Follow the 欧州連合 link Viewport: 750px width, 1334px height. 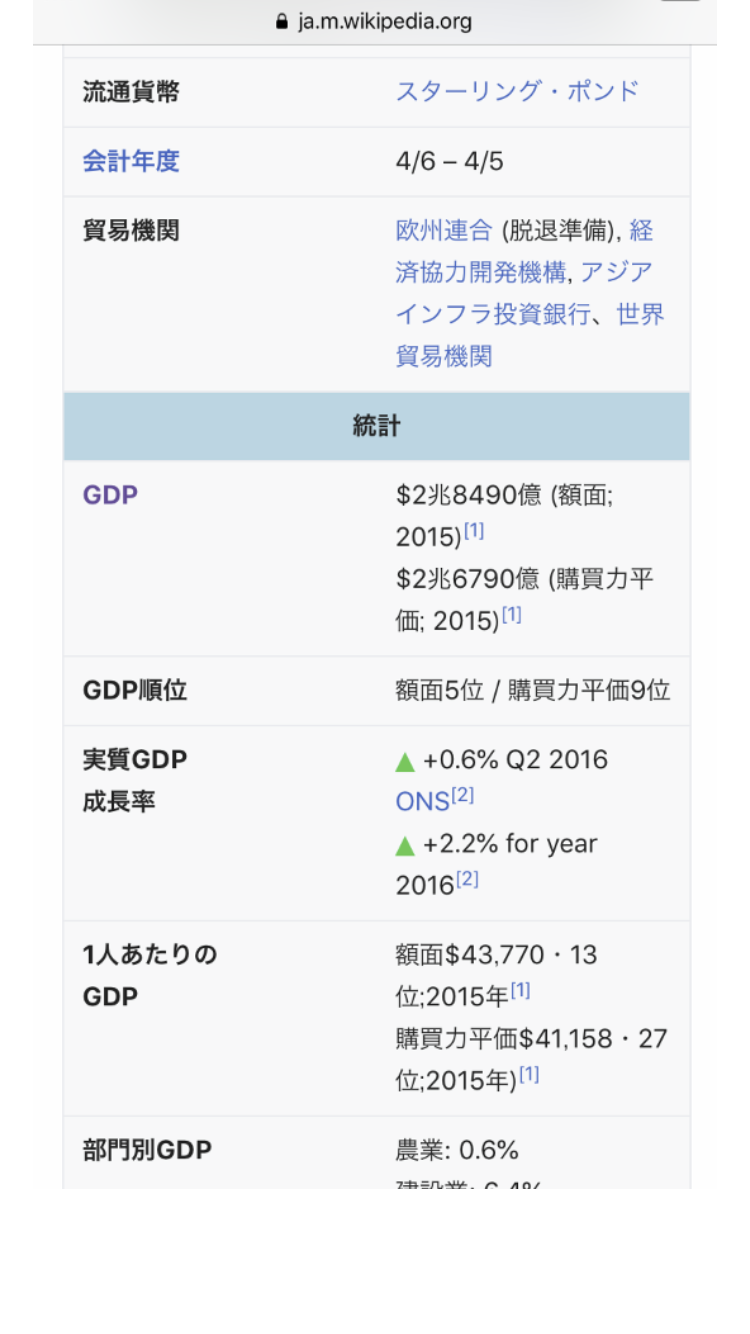[x=444, y=231]
